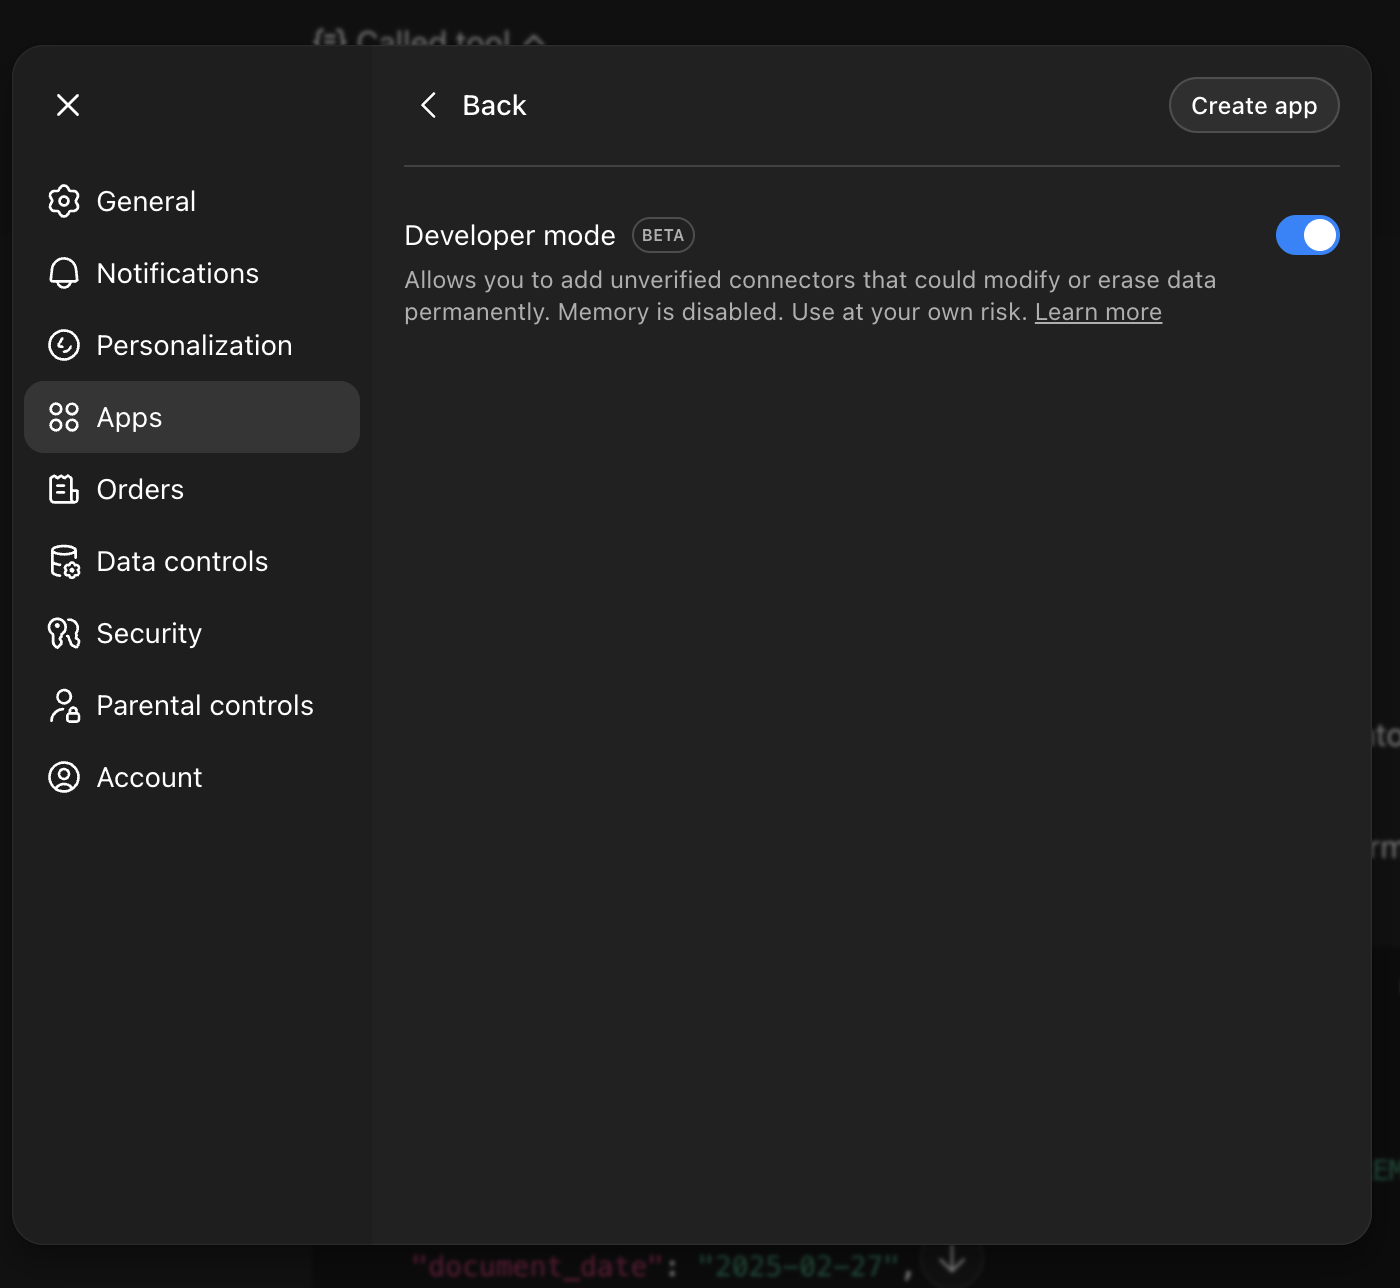The image size is (1400, 1288).
Task: Open the Account settings section
Action: 149,777
